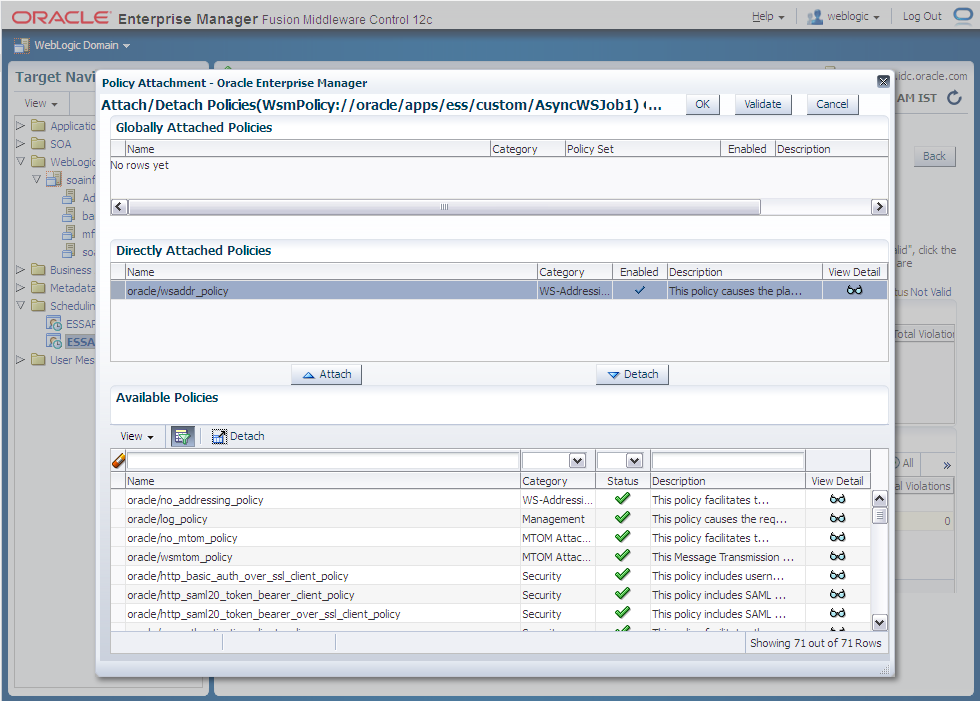This screenshot has height=701, width=980.
Task: View detail glasses for oracle/no_addressing_policy
Action: point(838,499)
